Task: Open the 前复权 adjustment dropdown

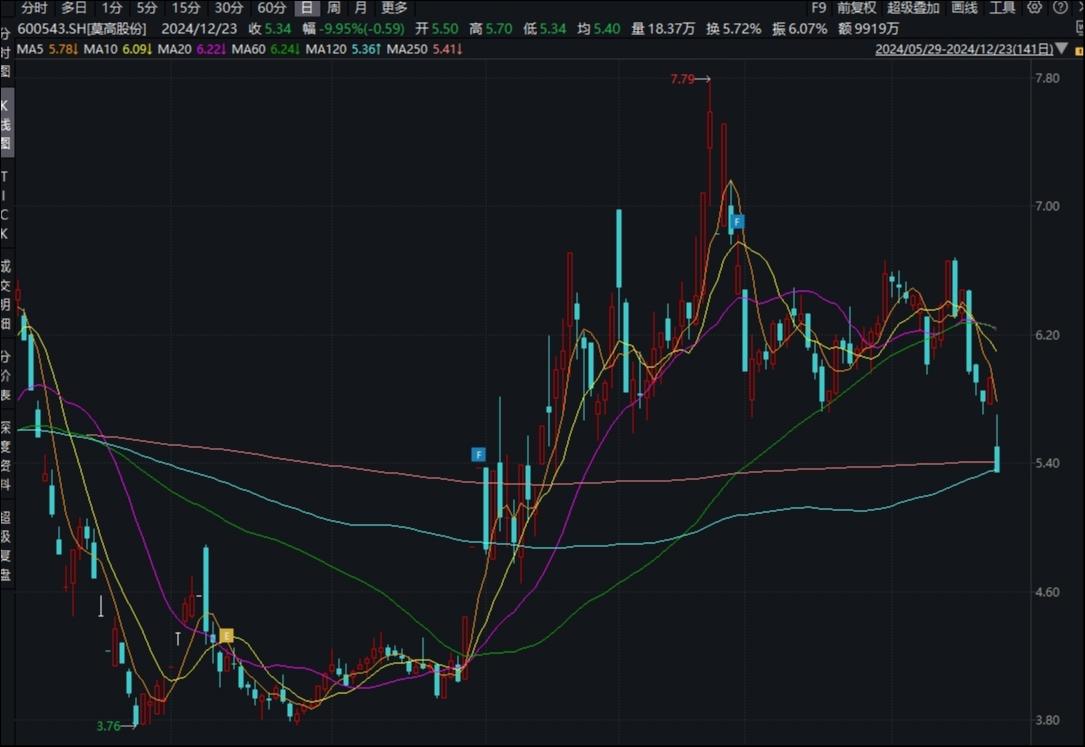Action: (x=856, y=8)
